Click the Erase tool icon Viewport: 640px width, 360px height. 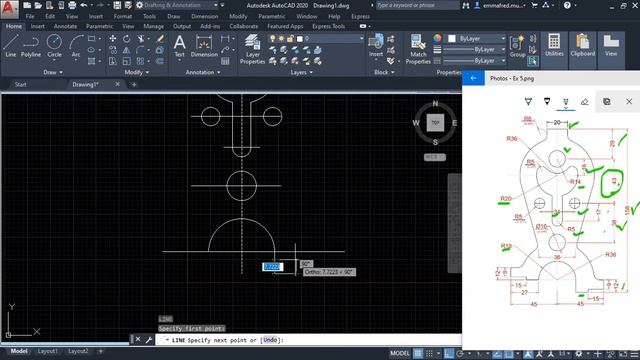[160, 38]
